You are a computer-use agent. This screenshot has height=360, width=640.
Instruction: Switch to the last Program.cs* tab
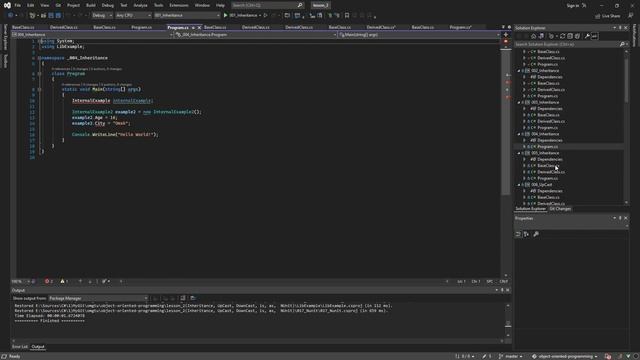tap(460, 27)
